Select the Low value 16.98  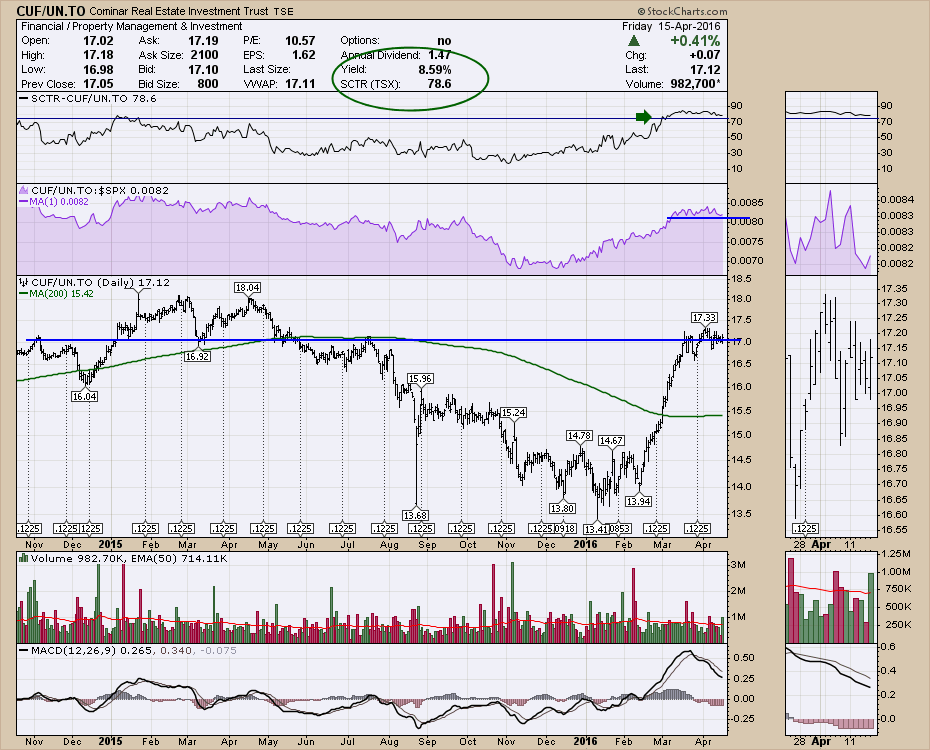pos(98,69)
